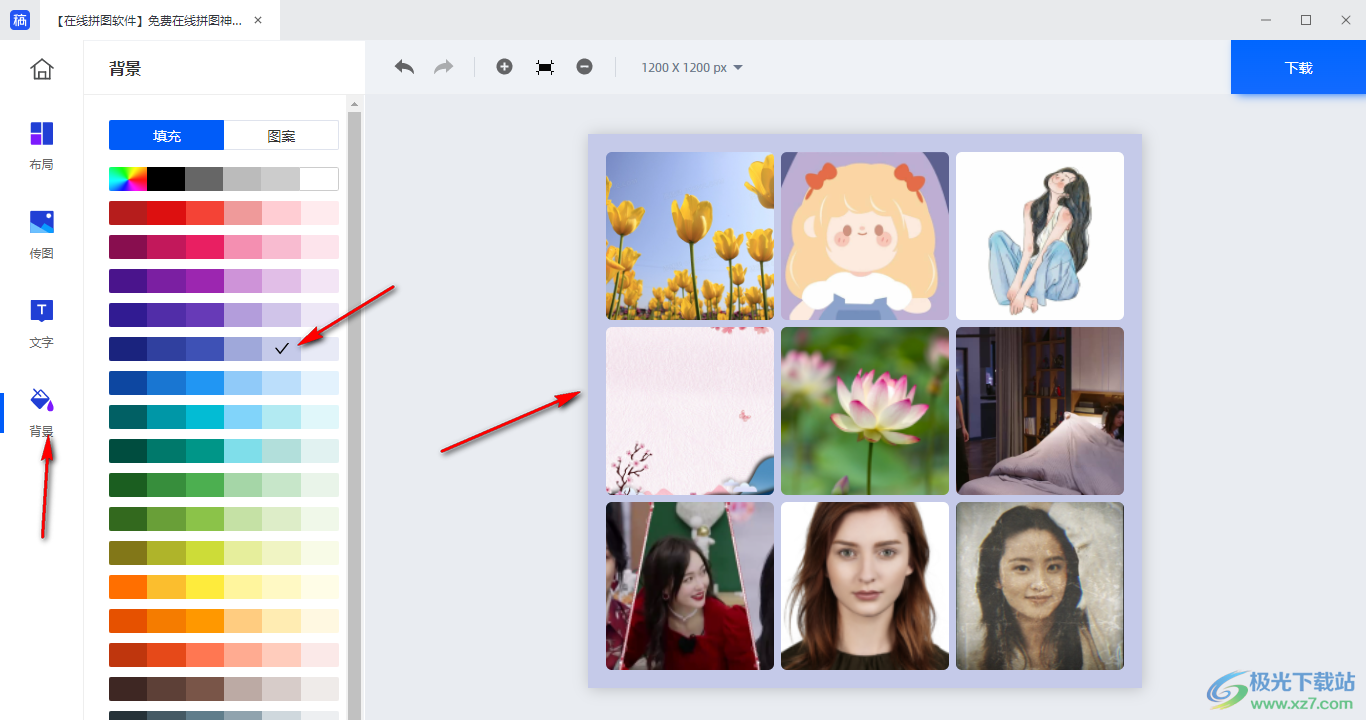Open the 文字 text tool panel
Image resolution: width=1366 pixels, height=720 pixels.
tap(41, 324)
